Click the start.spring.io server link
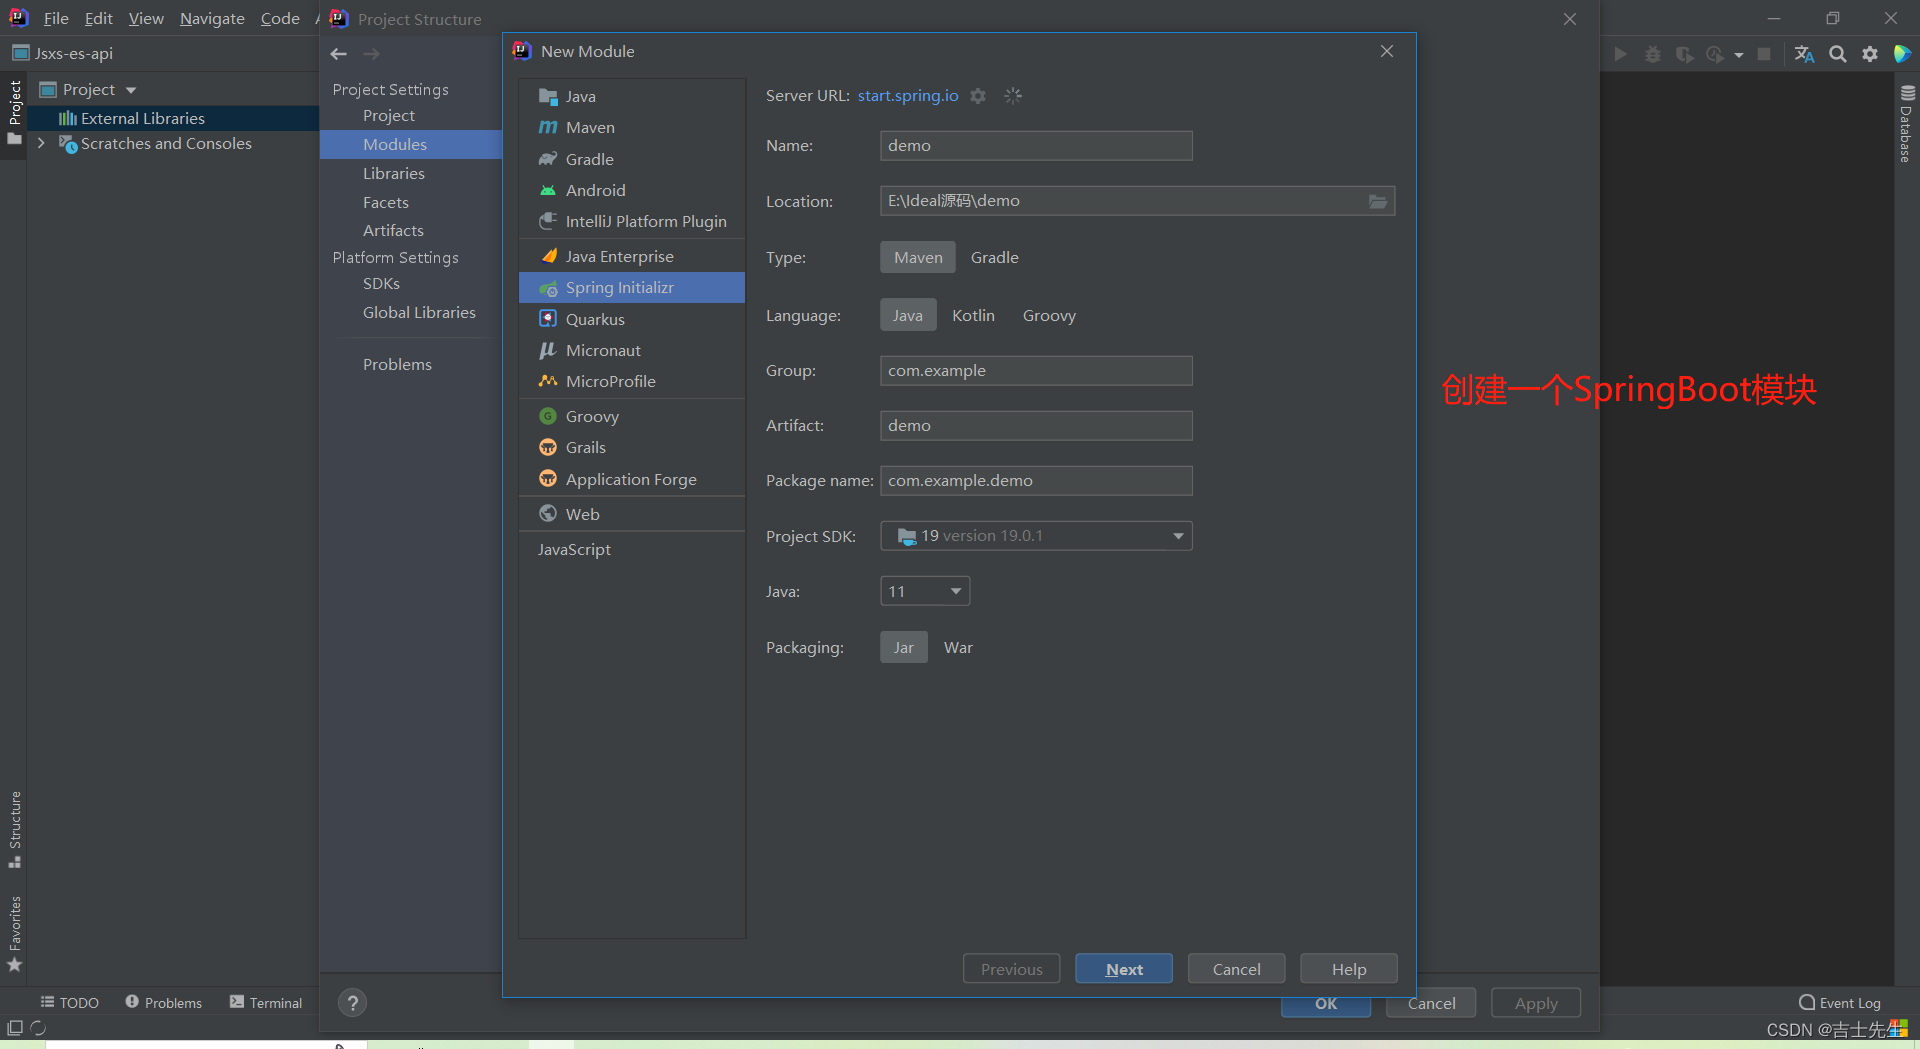This screenshot has width=1920, height=1049. click(x=908, y=95)
